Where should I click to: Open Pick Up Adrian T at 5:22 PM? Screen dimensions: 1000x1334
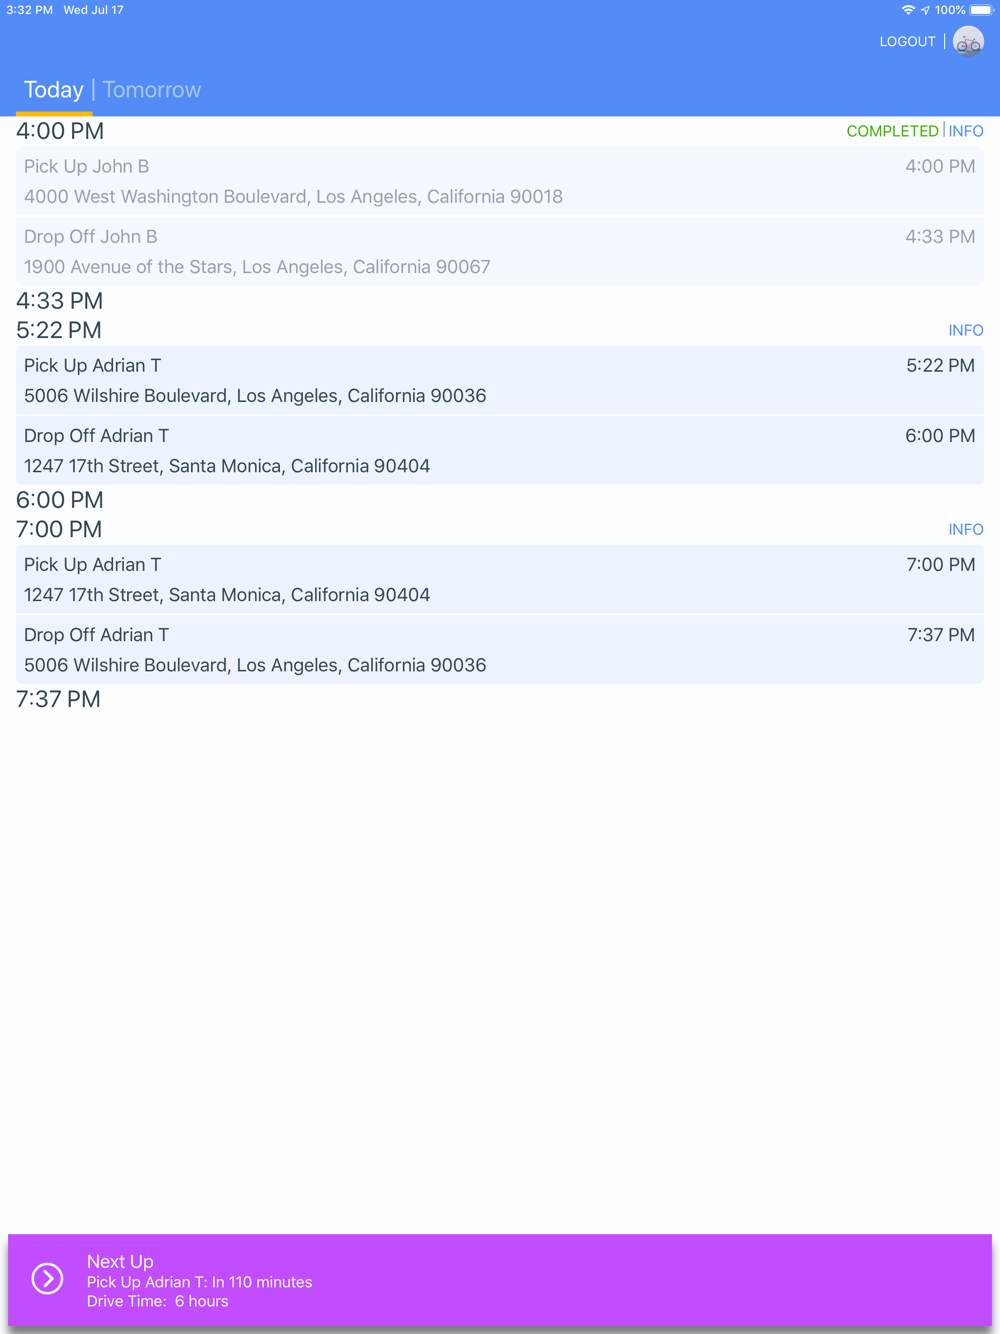(499, 380)
